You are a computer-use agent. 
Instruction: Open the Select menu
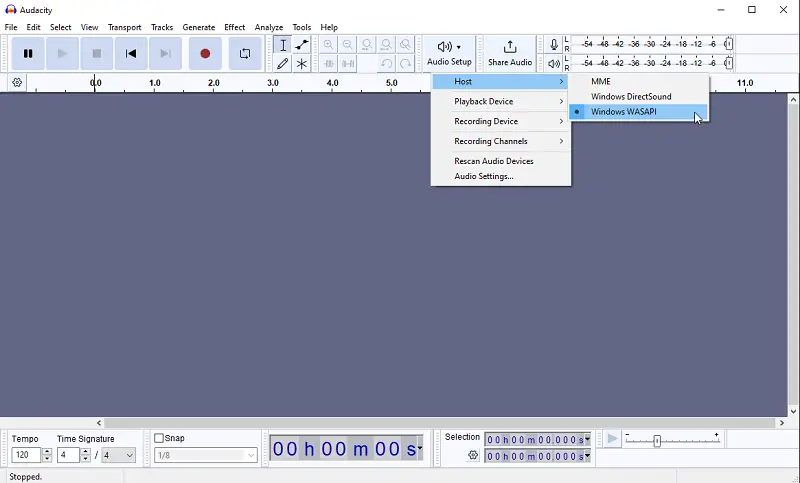click(60, 27)
